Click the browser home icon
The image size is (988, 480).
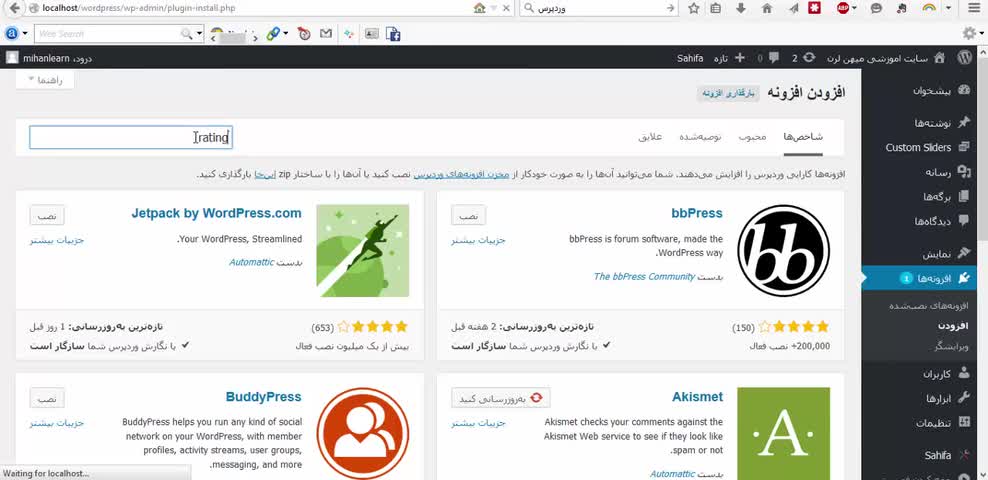[x=767, y=8]
